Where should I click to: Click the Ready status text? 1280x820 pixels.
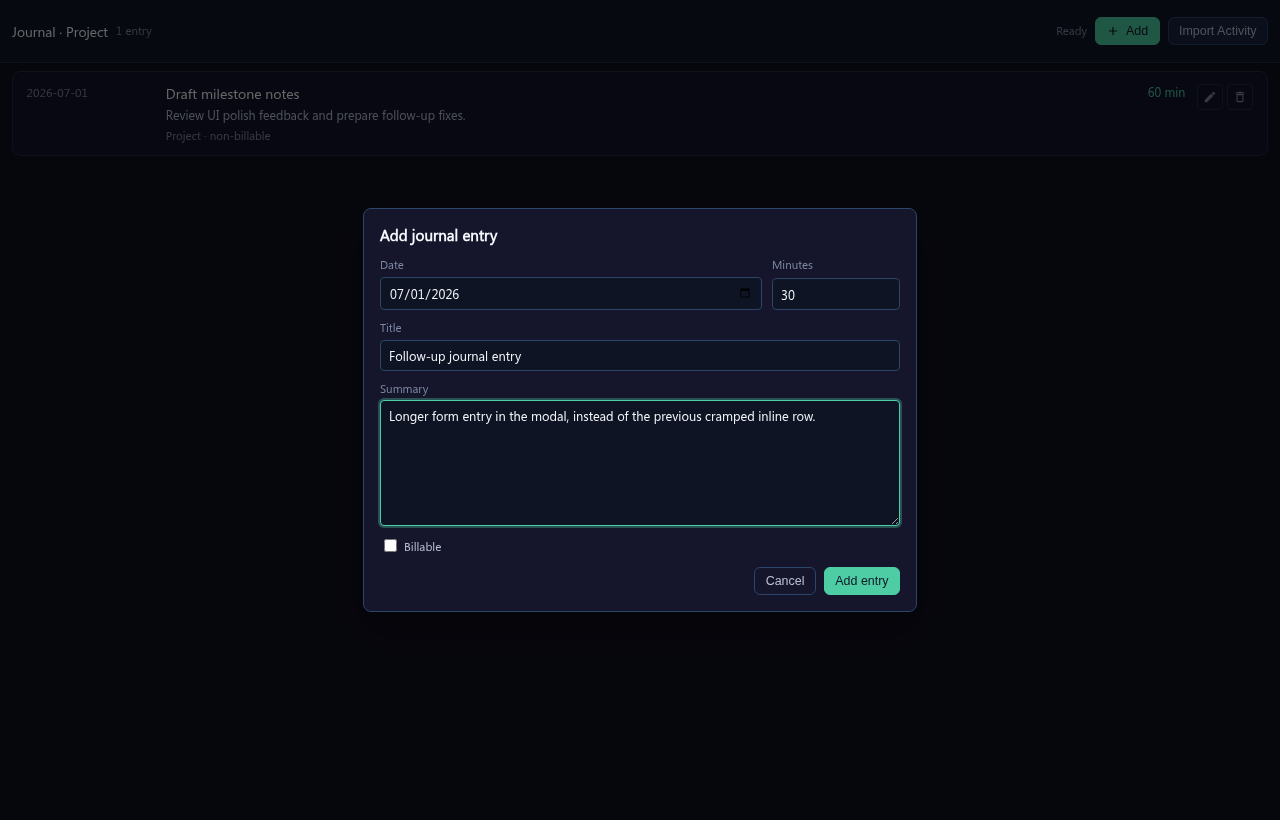1071,31
